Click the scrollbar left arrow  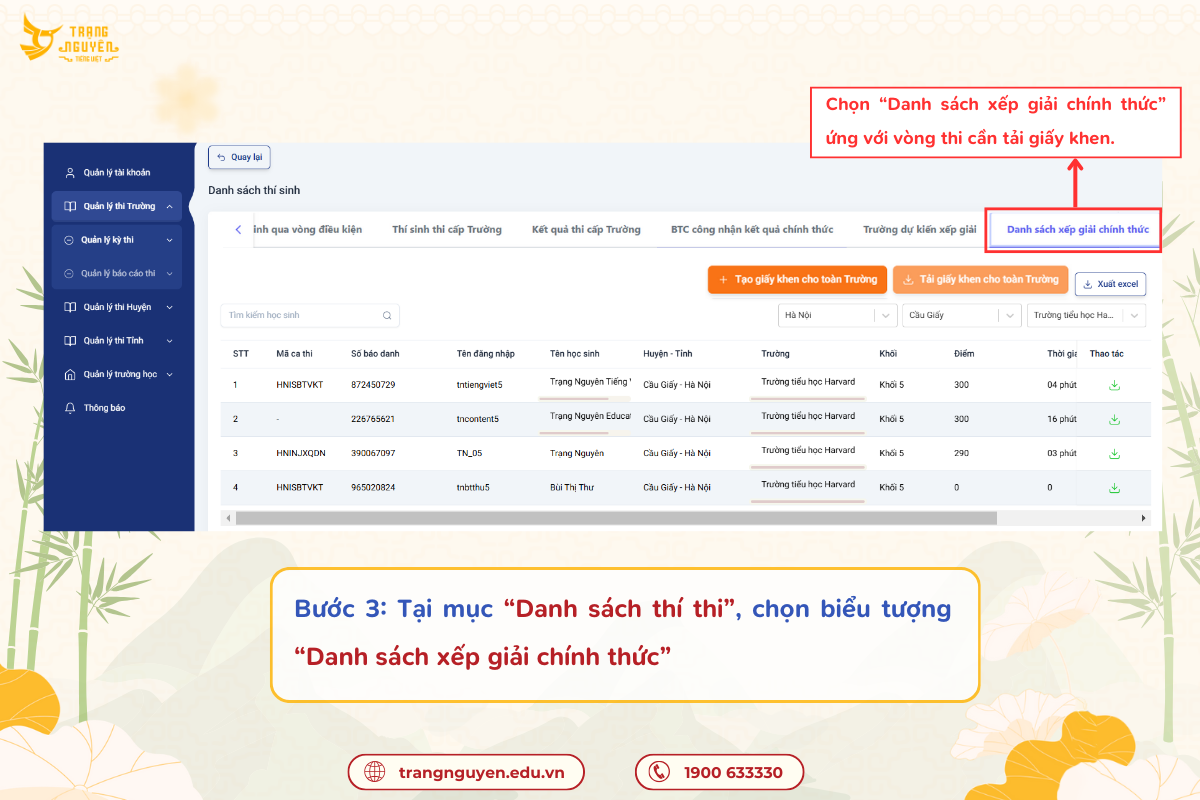pos(228,518)
